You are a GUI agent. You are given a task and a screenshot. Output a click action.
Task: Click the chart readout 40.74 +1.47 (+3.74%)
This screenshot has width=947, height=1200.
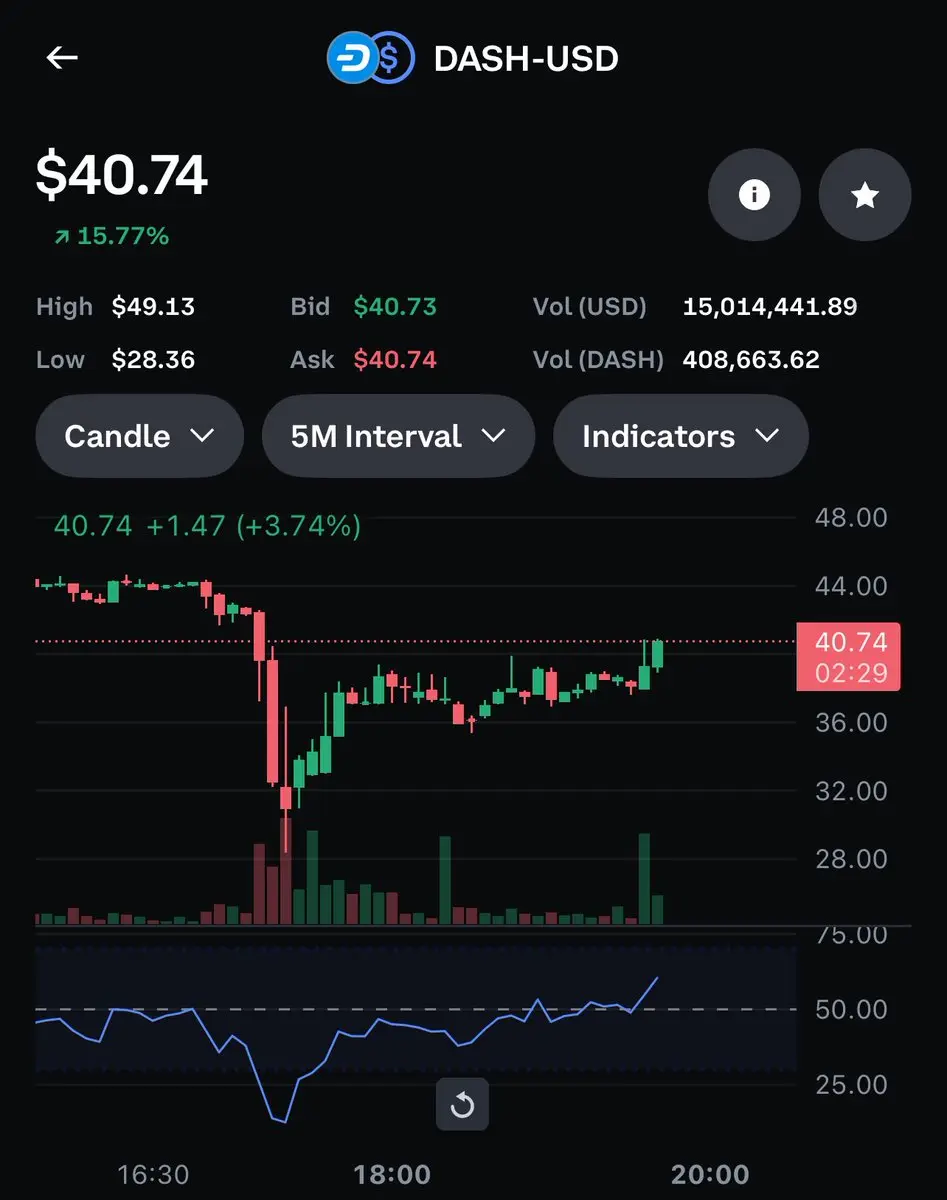(x=207, y=526)
